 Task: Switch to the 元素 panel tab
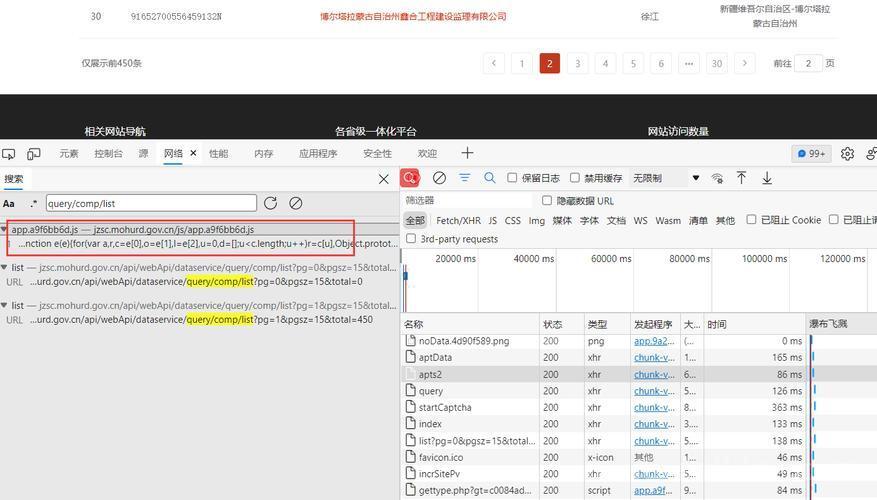(69, 153)
